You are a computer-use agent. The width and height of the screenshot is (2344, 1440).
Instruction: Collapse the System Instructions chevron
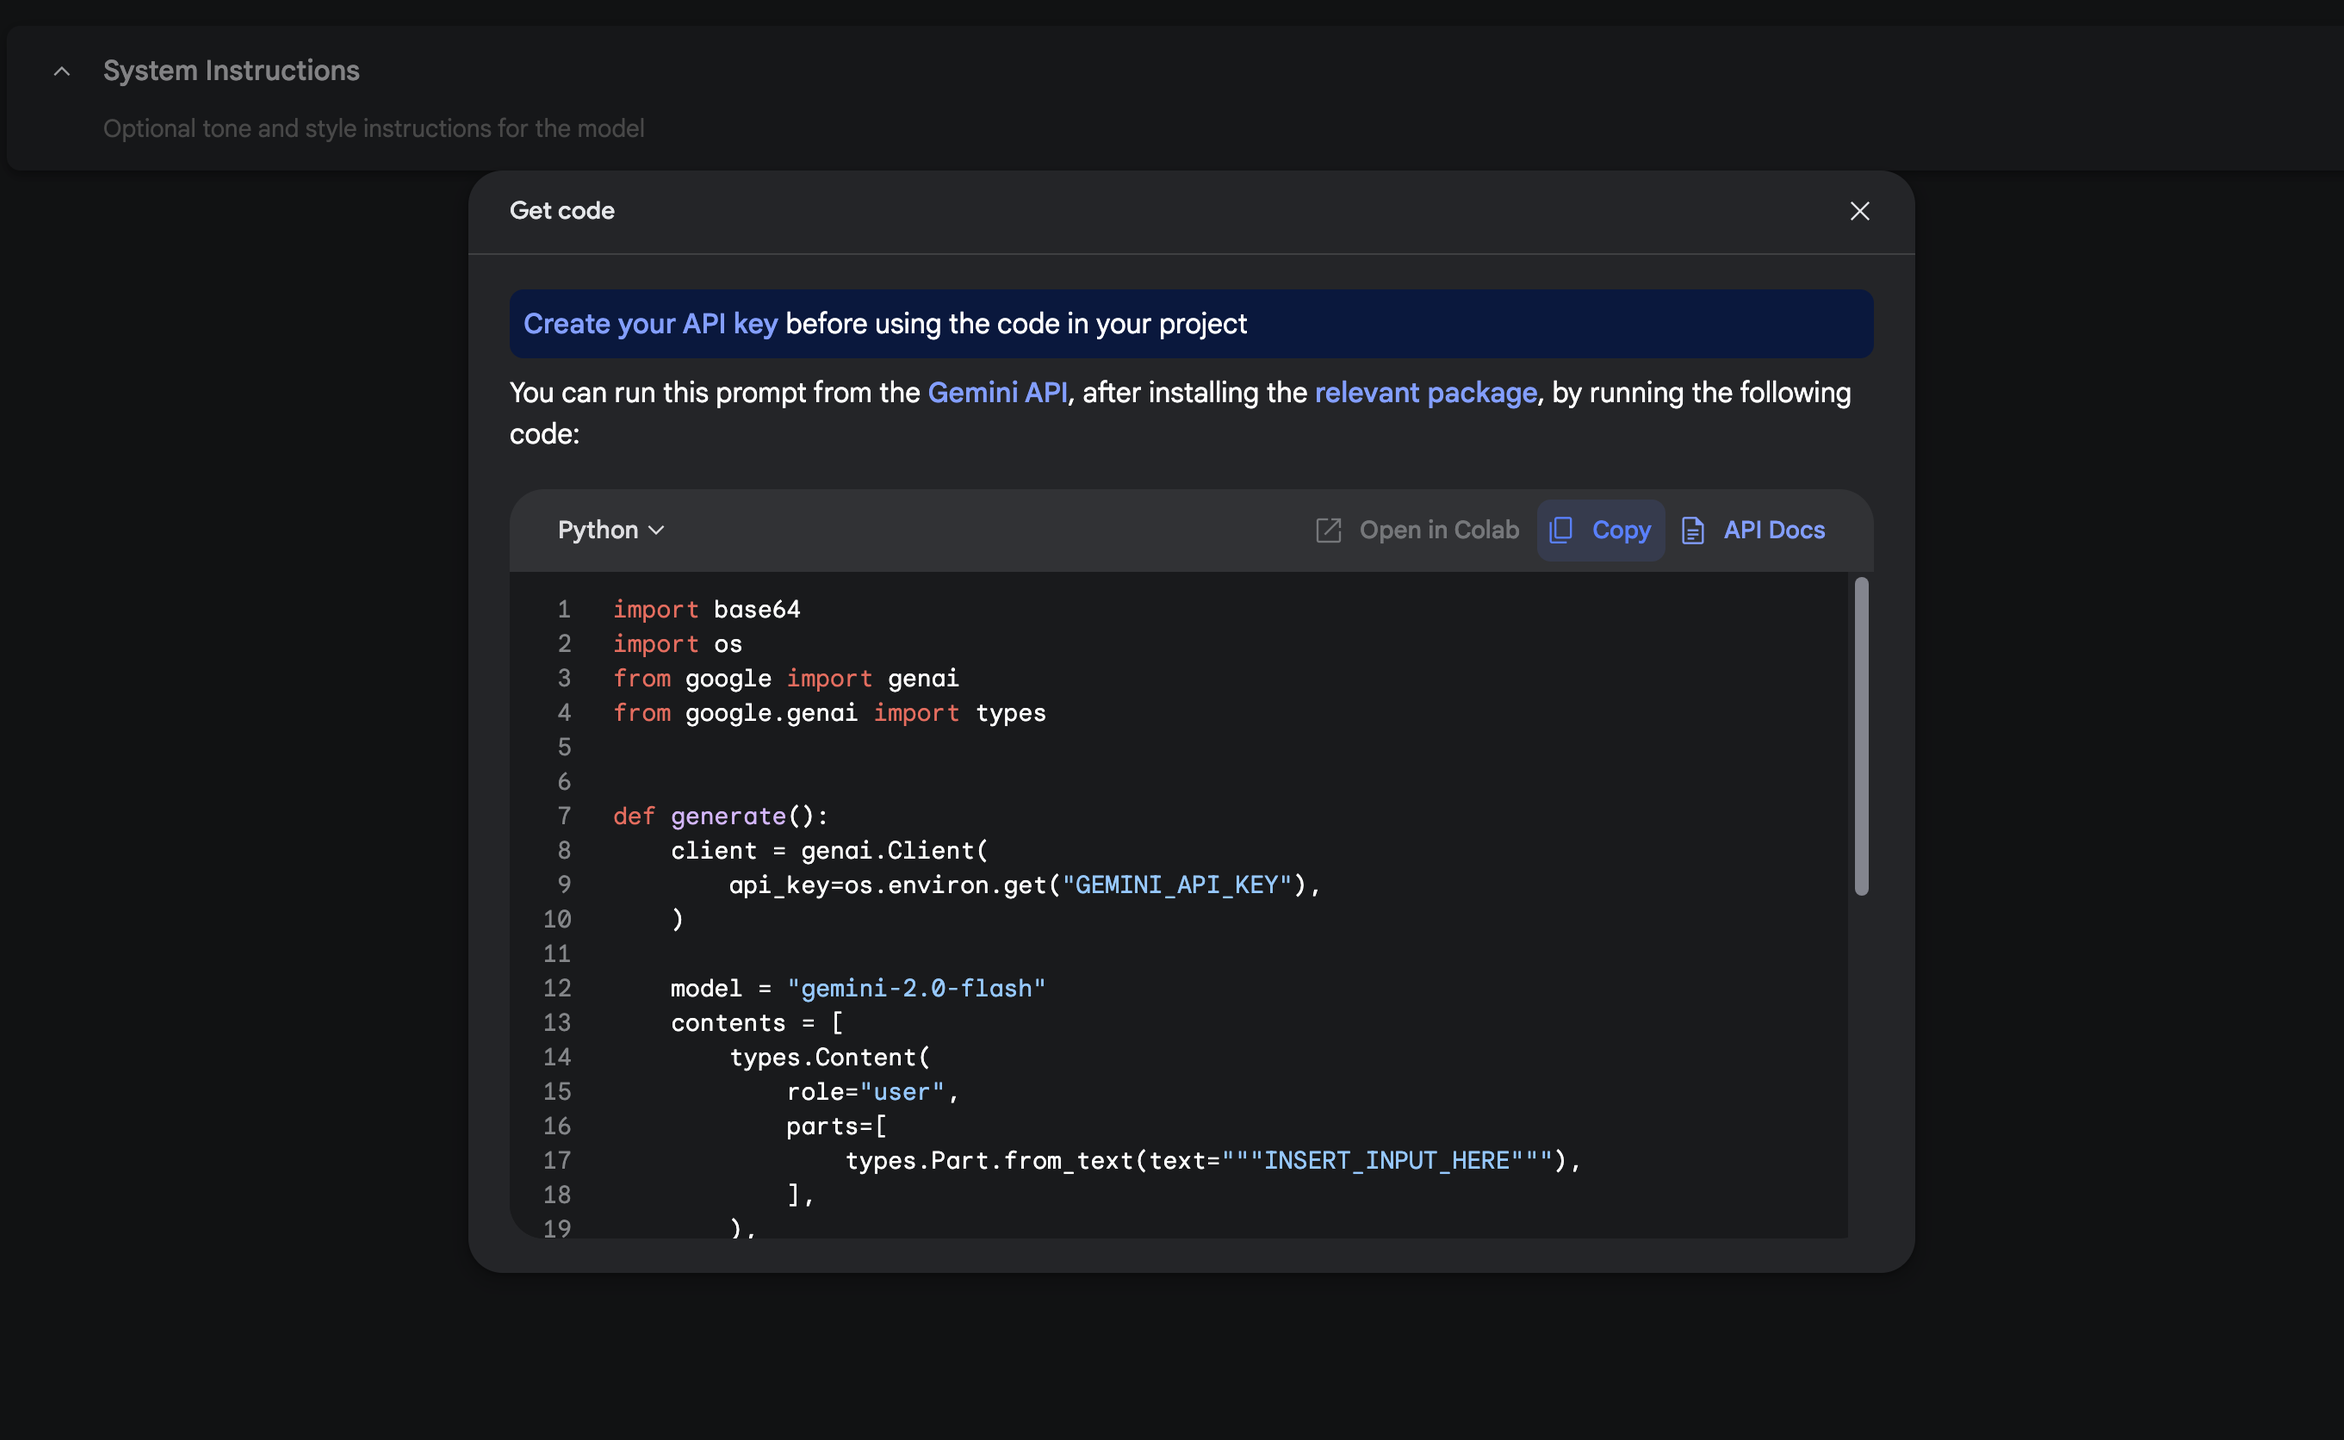62,71
